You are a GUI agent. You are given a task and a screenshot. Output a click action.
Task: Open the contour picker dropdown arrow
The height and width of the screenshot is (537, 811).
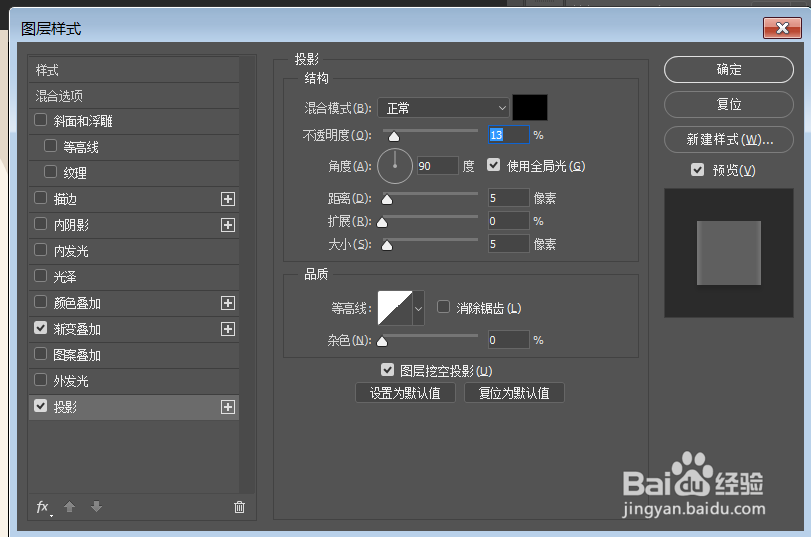click(418, 308)
